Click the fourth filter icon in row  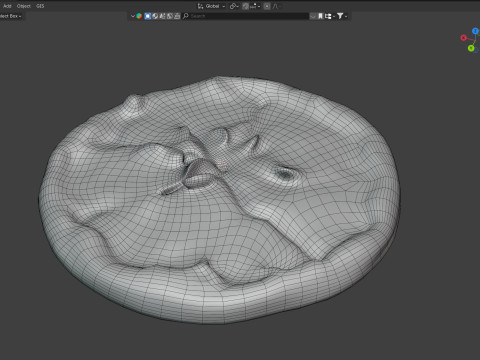click(162, 16)
